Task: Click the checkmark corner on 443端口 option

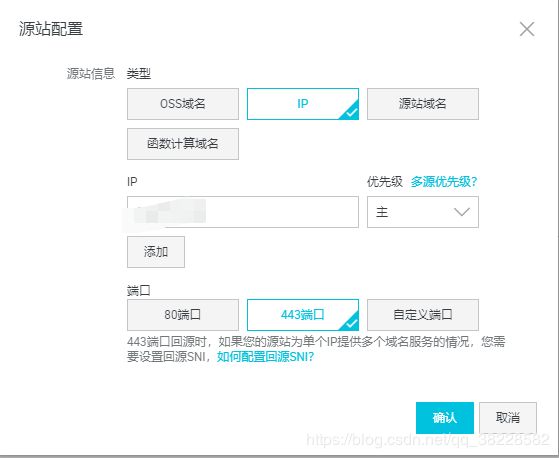Action: coord(351,323)
